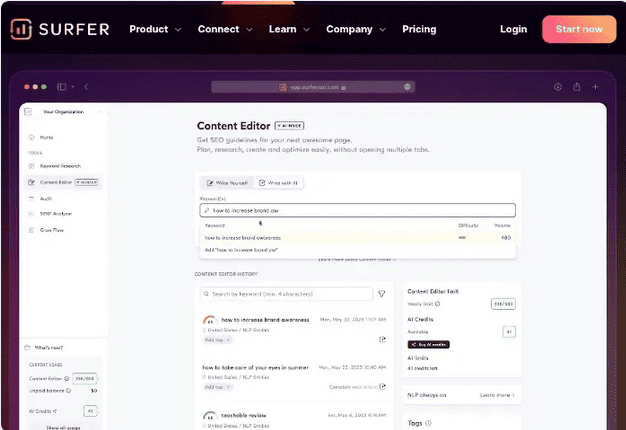Add tag to the eyes in summer entry
Screen dimensions: 626x430
tap(218, 387)
